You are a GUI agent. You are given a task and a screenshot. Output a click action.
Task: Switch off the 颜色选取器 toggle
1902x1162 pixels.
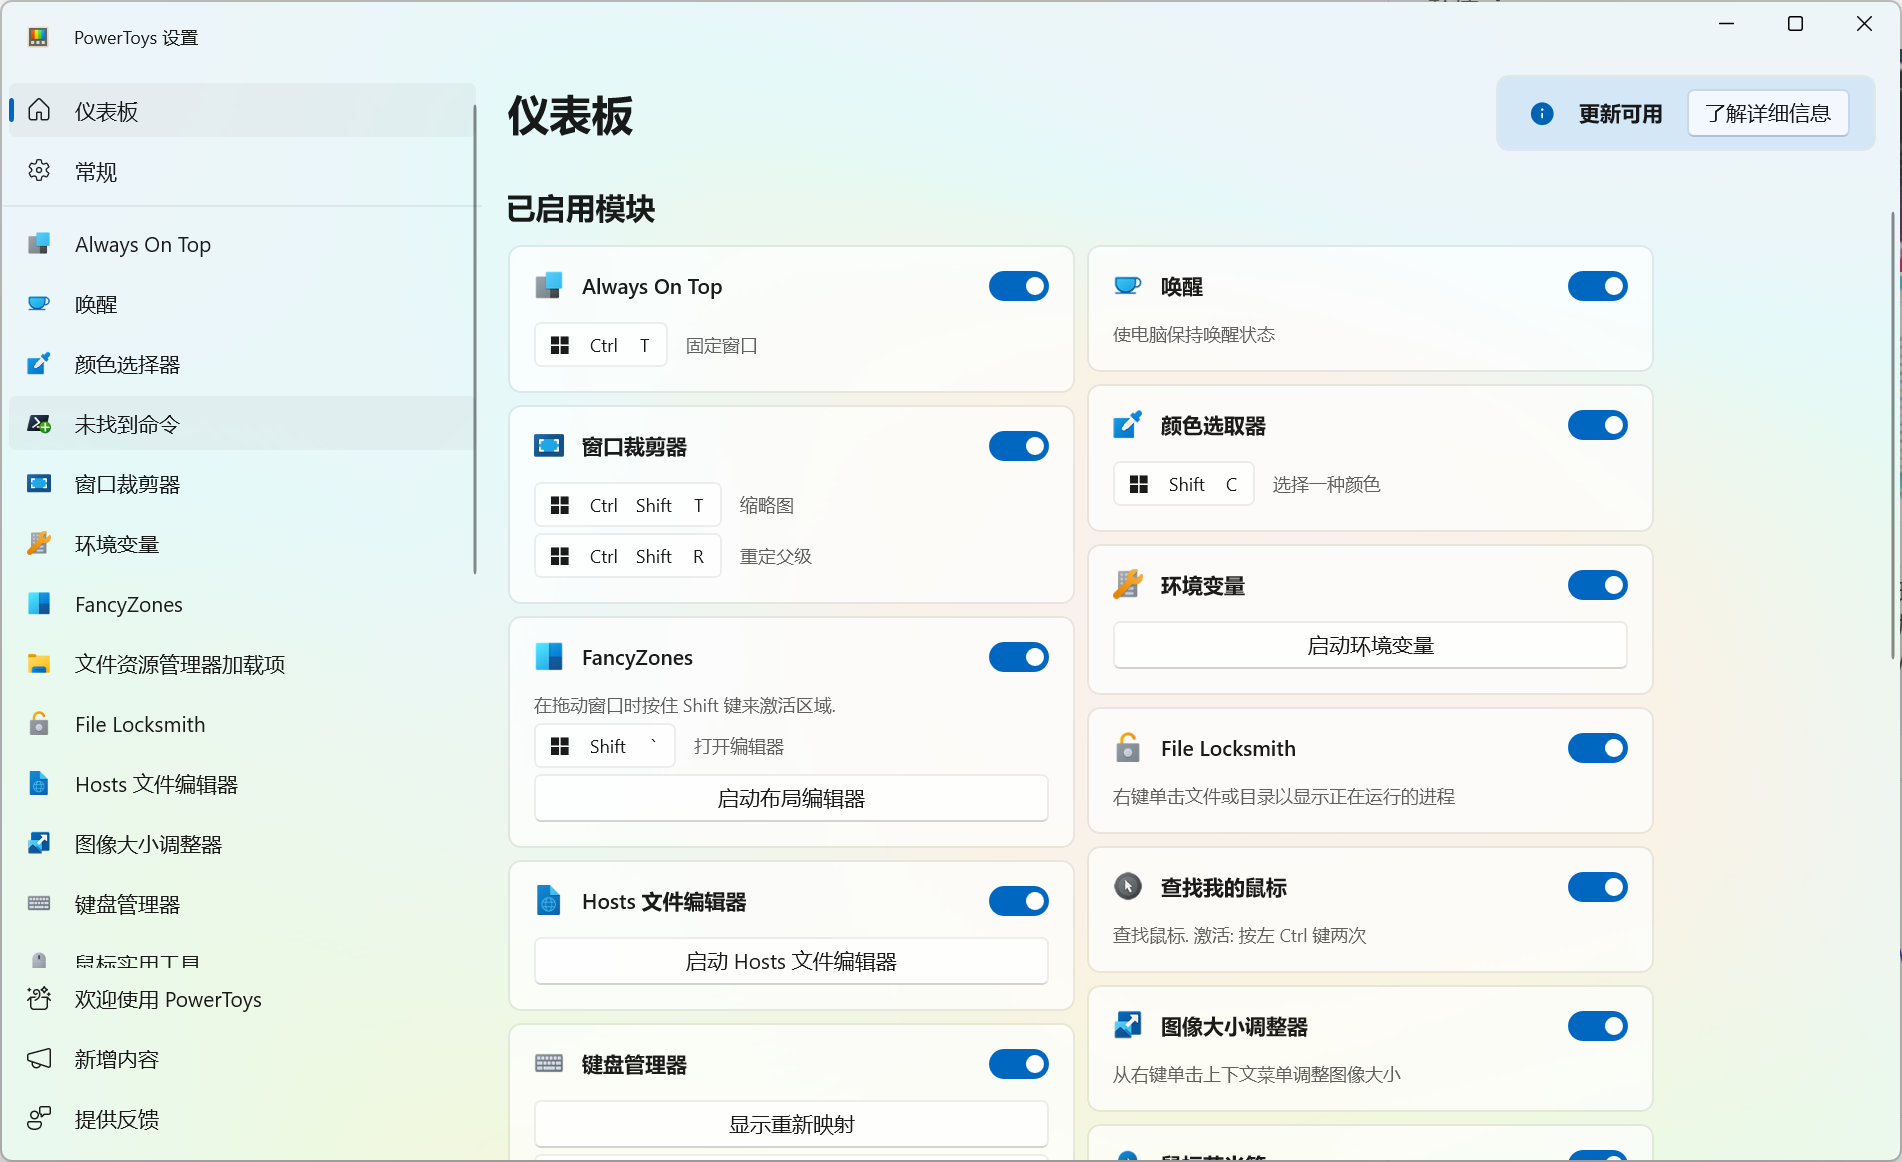click(x=1597, y=426)
